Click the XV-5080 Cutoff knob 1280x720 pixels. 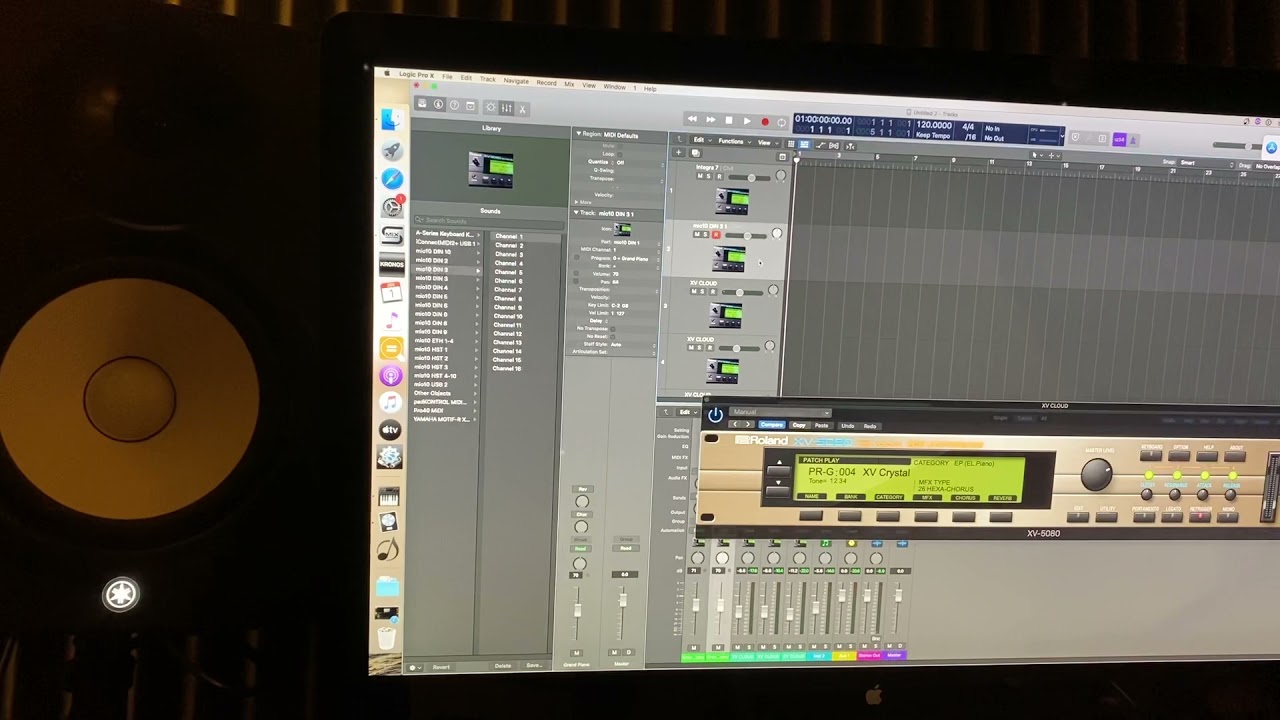point(1147,494)
